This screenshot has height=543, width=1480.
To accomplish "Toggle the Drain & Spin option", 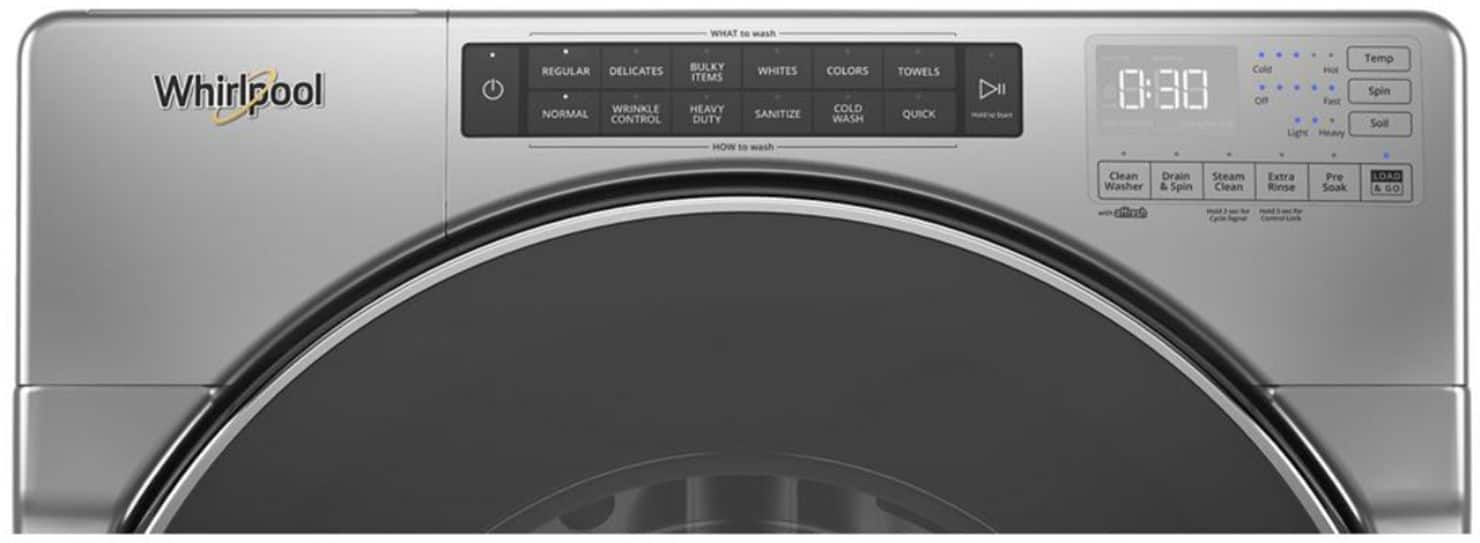I will coord(1176,181).
